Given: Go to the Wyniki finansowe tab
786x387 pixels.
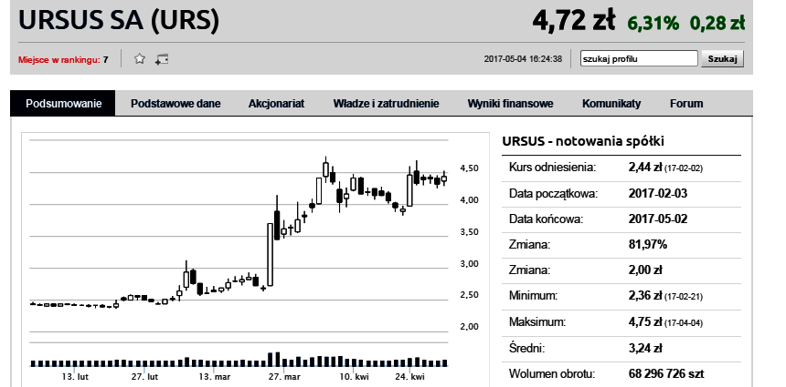Looking at the screenshot, I should (510, 103).
